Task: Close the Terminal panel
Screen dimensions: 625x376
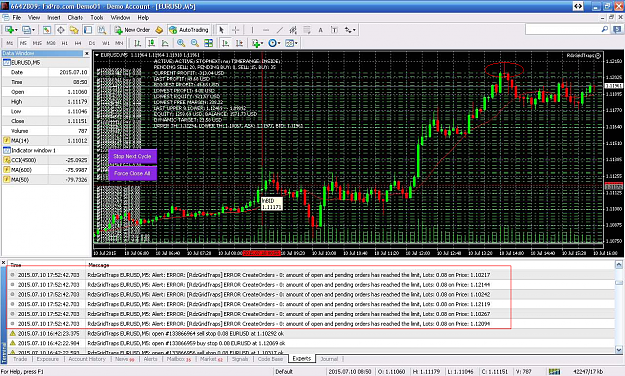Action: (3, 262)
